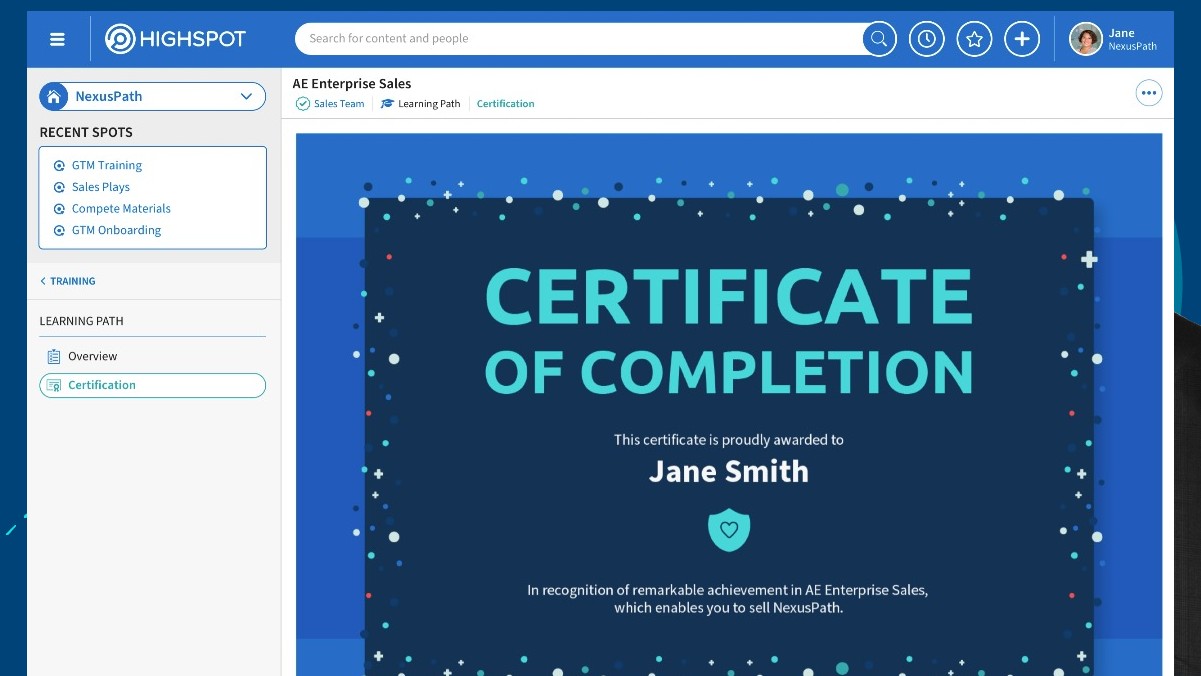
Task: Open the Compete Materials spot
Action: coord(120,208)
